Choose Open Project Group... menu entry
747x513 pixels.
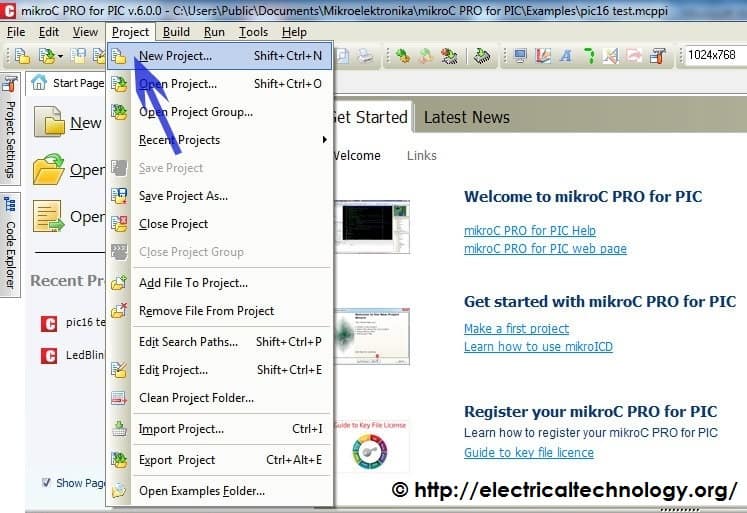(x=220, y=112)
